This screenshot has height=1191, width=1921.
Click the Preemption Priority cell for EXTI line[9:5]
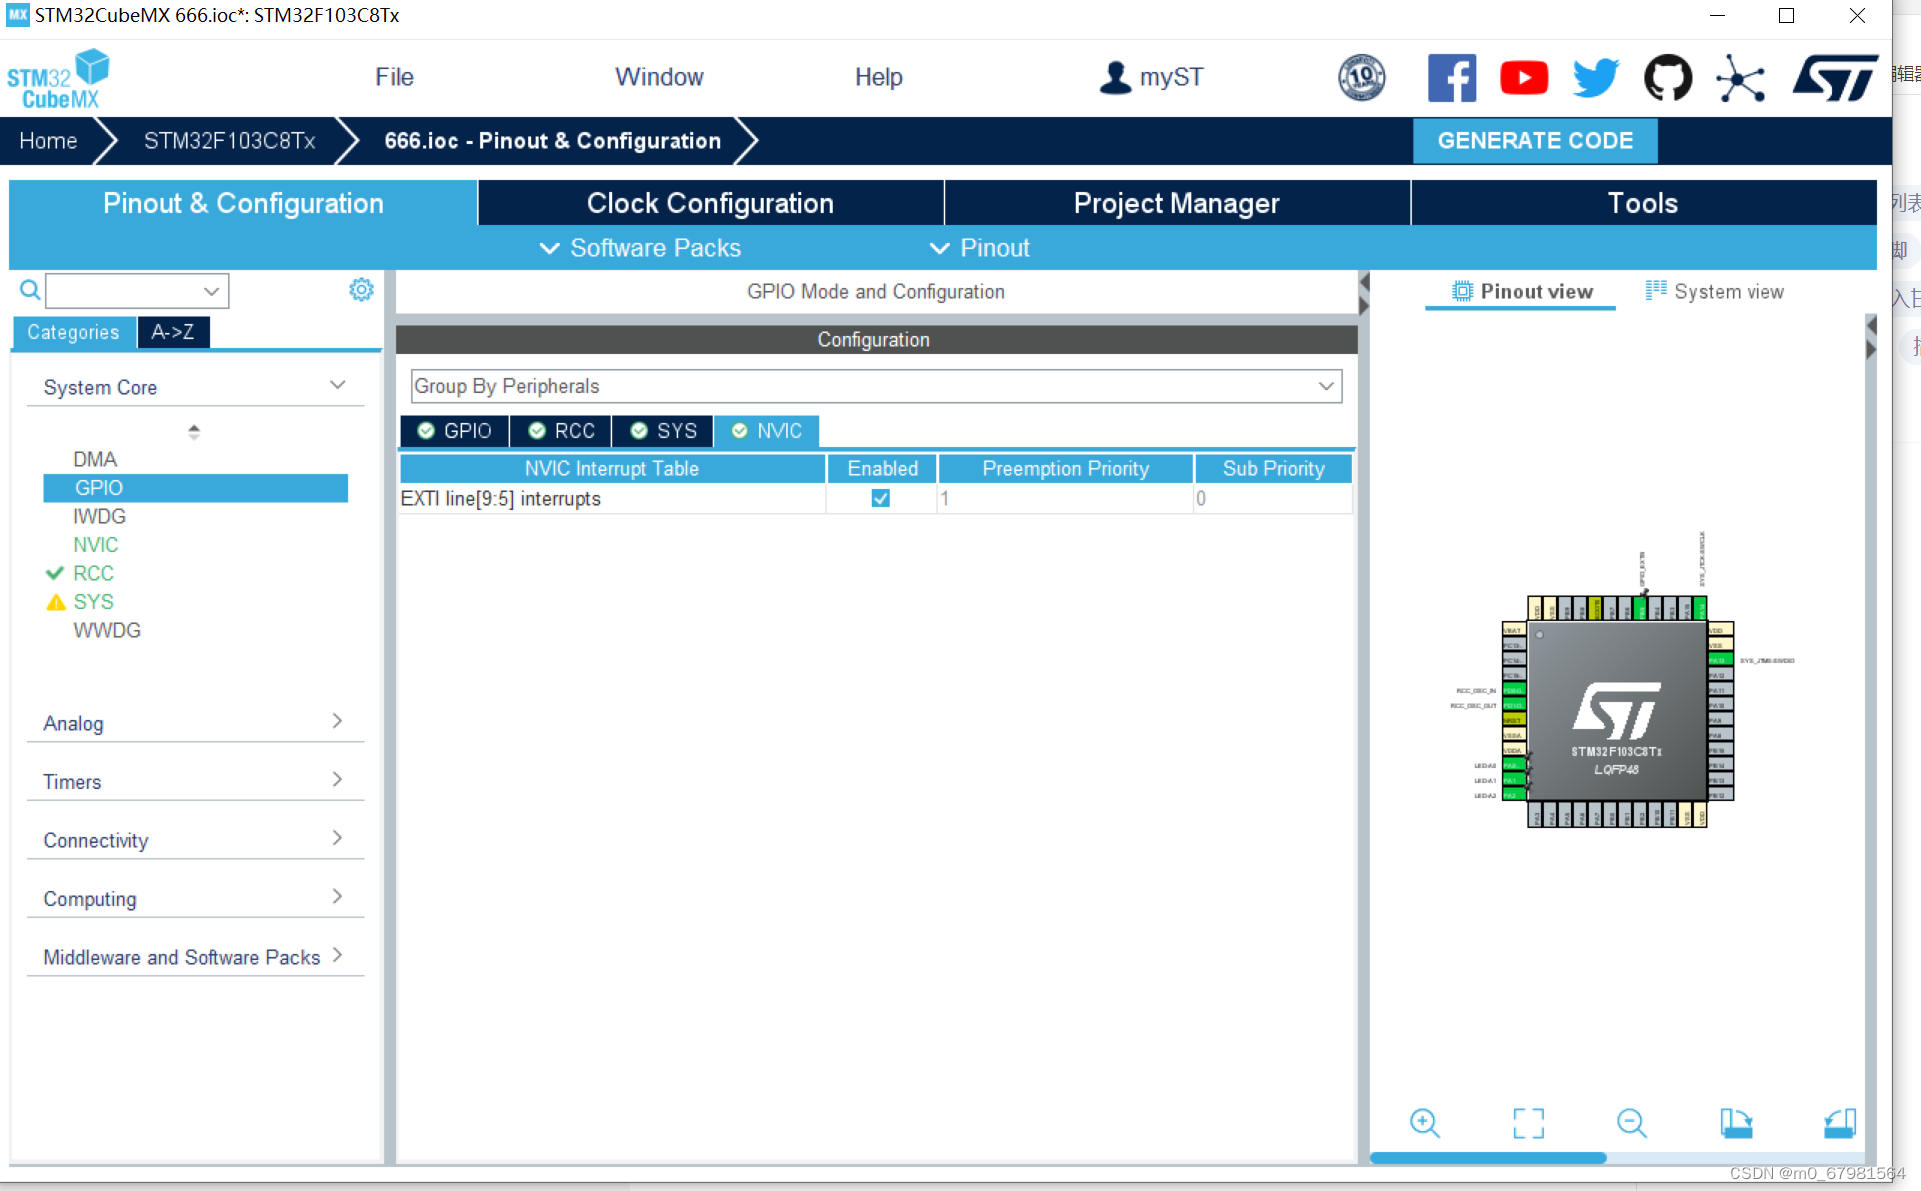click(1065, 498)
